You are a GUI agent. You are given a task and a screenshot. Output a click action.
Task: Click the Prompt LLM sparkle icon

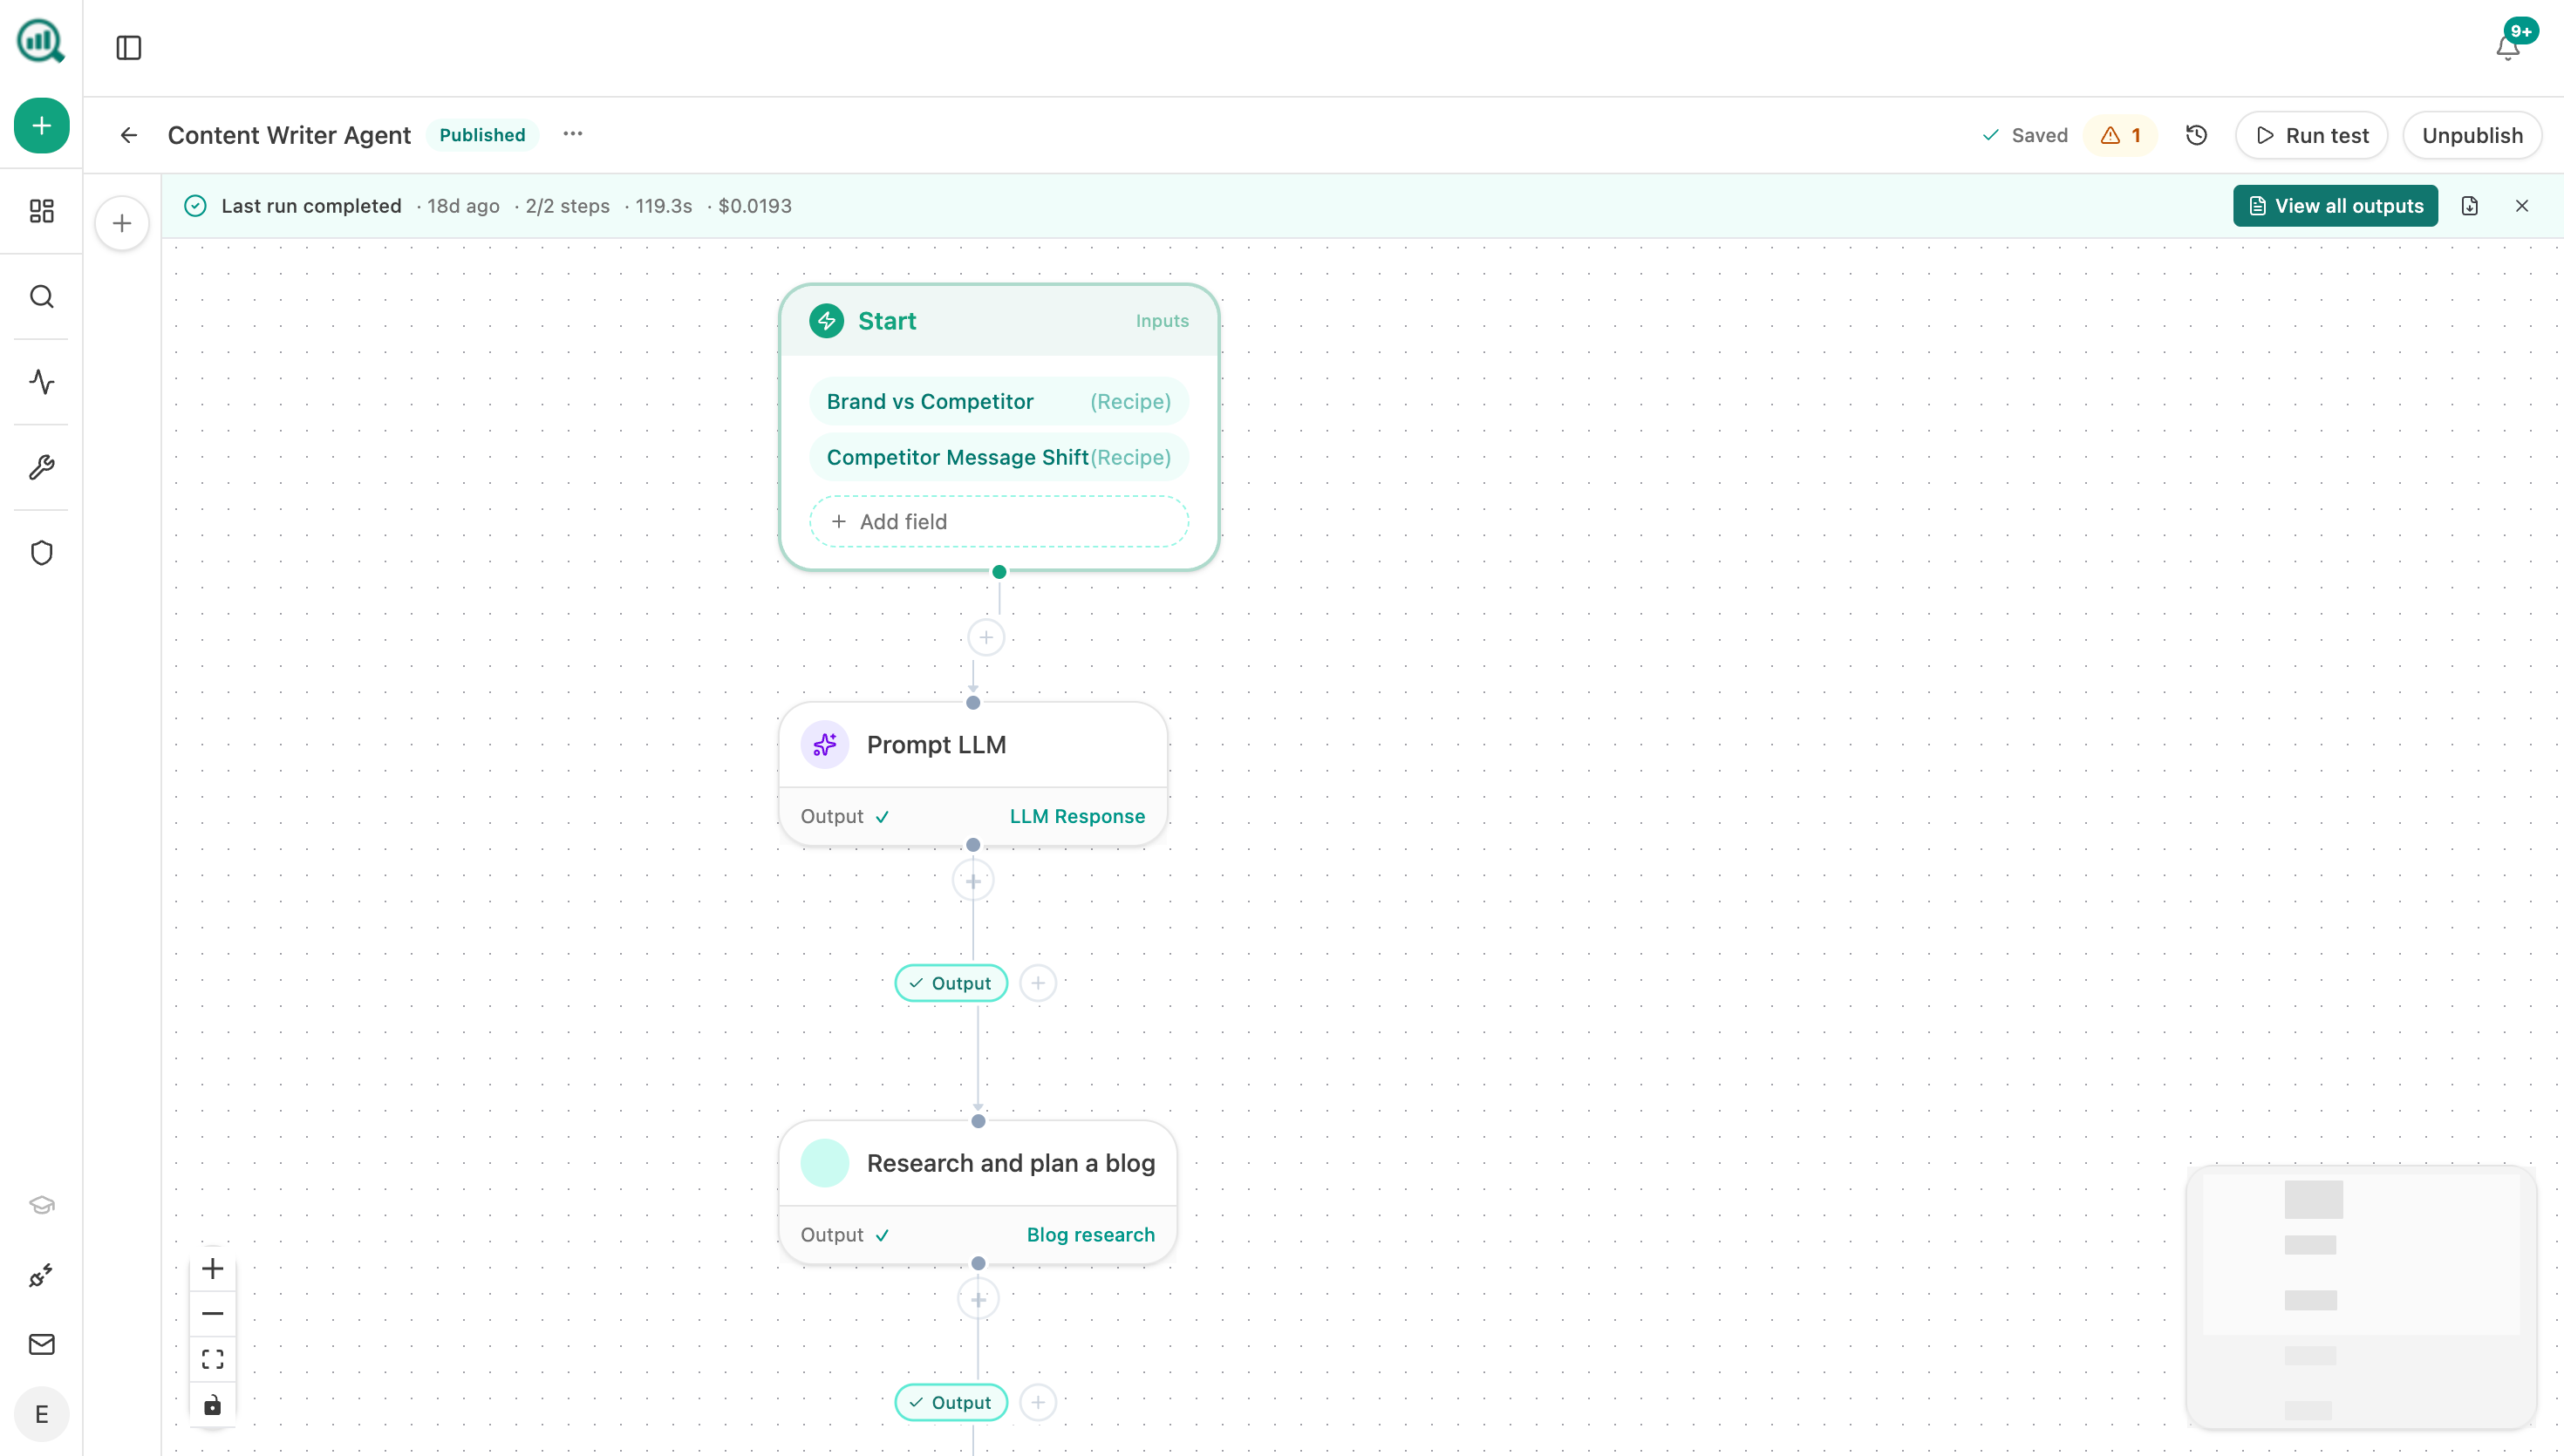824,745
